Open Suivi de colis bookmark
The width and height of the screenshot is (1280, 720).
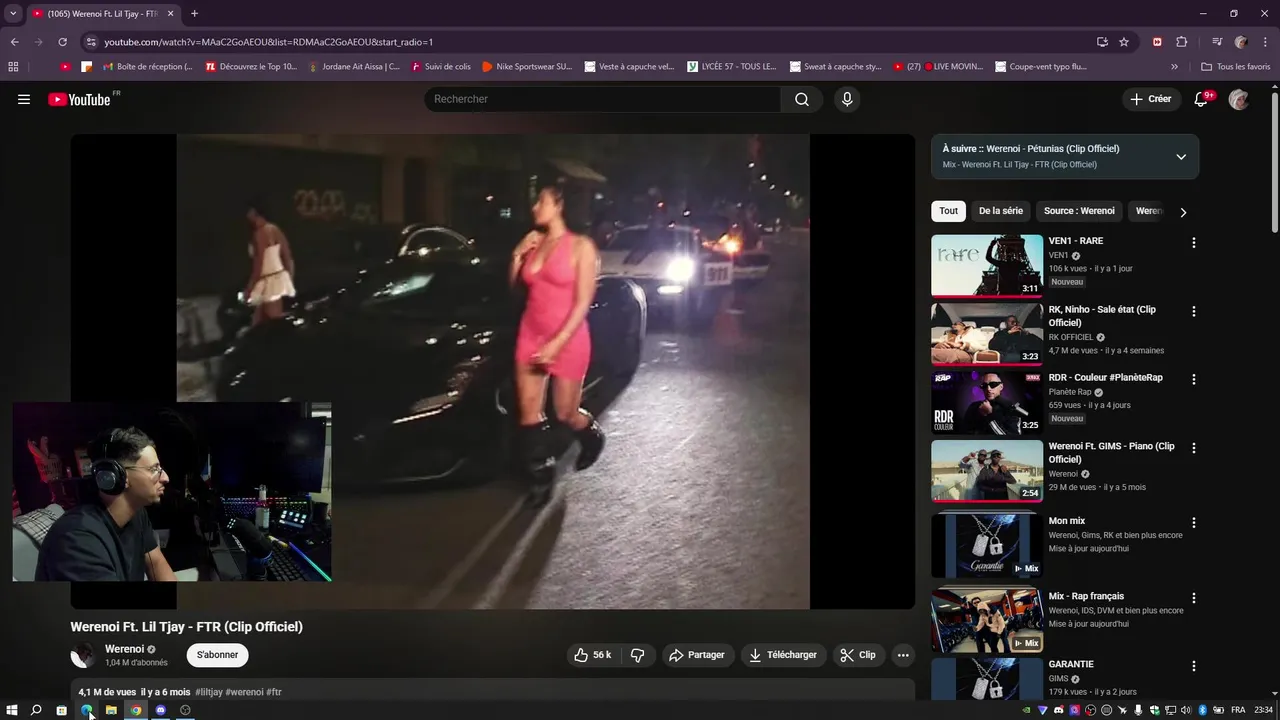[441, 67]
